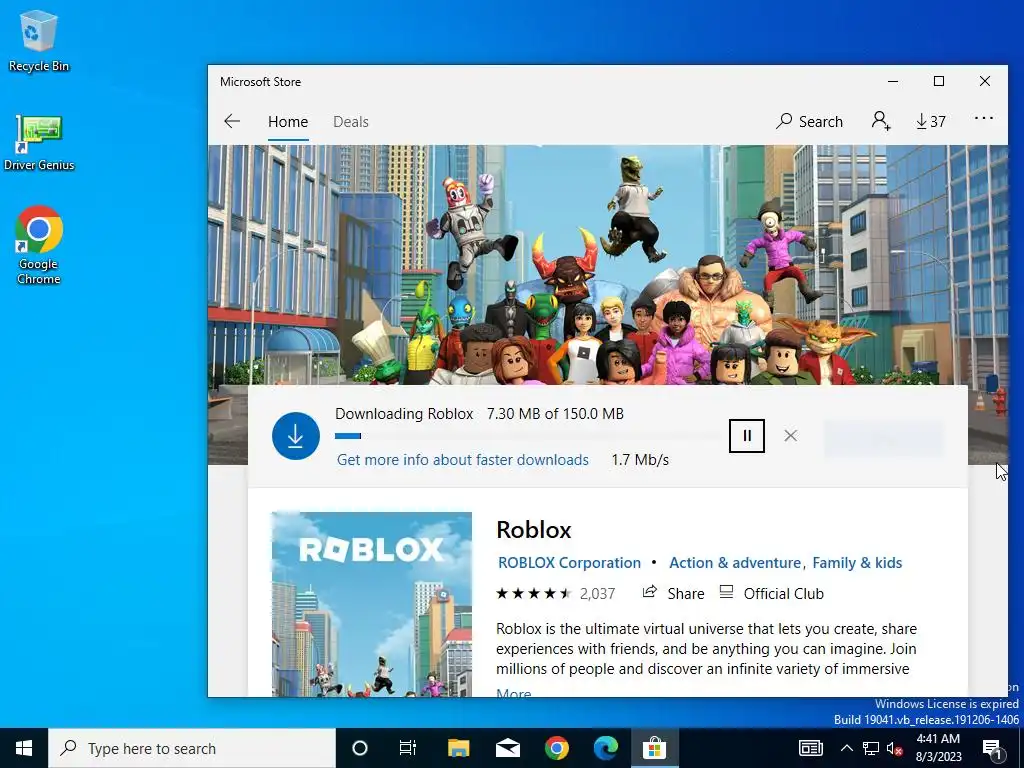
Task: Open the Action & adventure category
Action: (735, 563)
